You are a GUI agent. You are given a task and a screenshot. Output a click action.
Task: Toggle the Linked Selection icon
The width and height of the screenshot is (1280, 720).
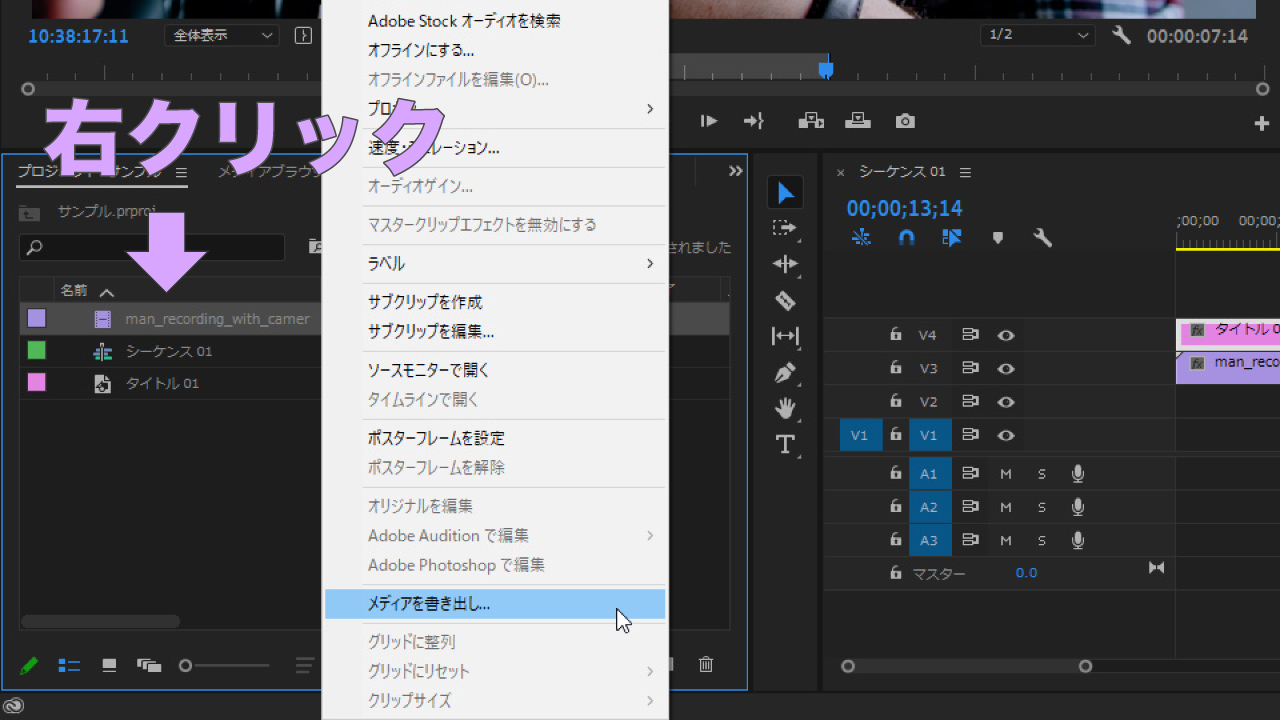(x=951, y=238)
